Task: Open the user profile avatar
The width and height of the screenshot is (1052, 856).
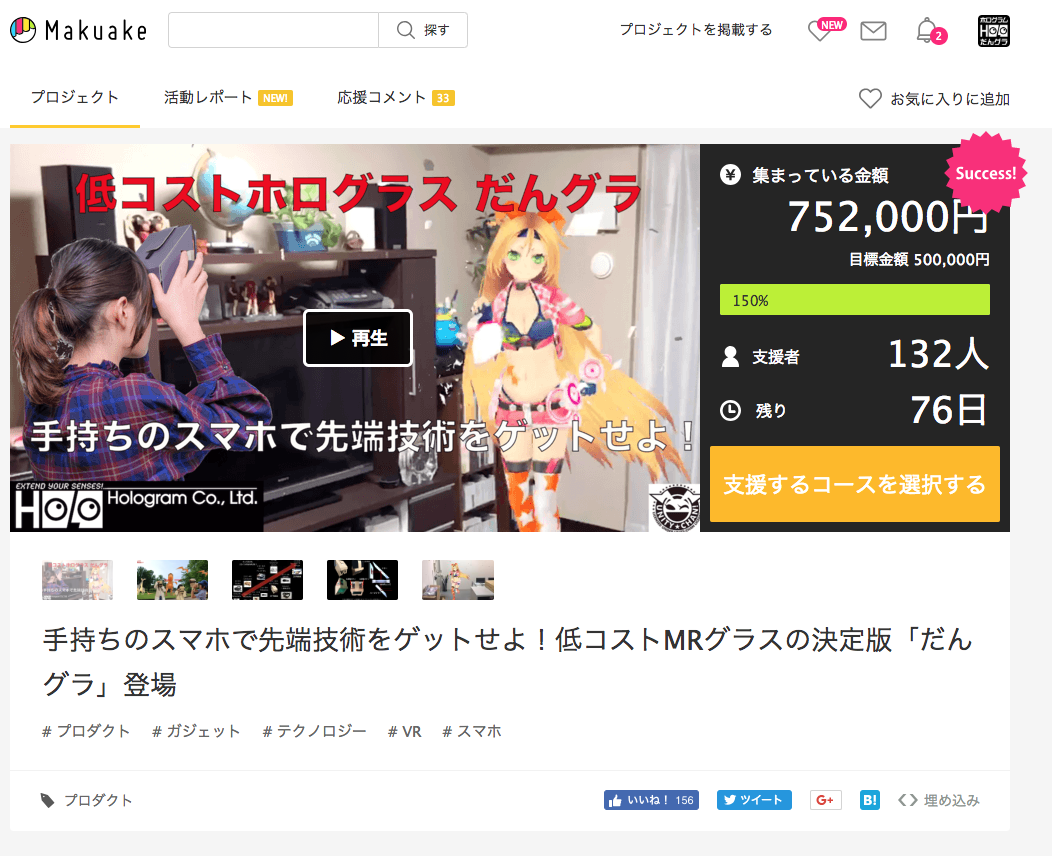Action: 994,31
